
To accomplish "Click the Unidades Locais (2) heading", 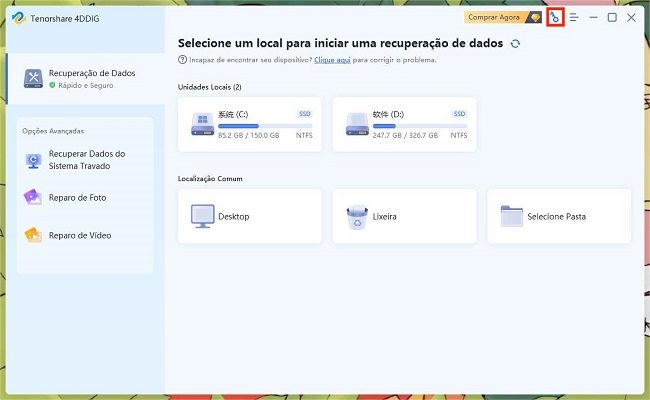I will (209, 87).
